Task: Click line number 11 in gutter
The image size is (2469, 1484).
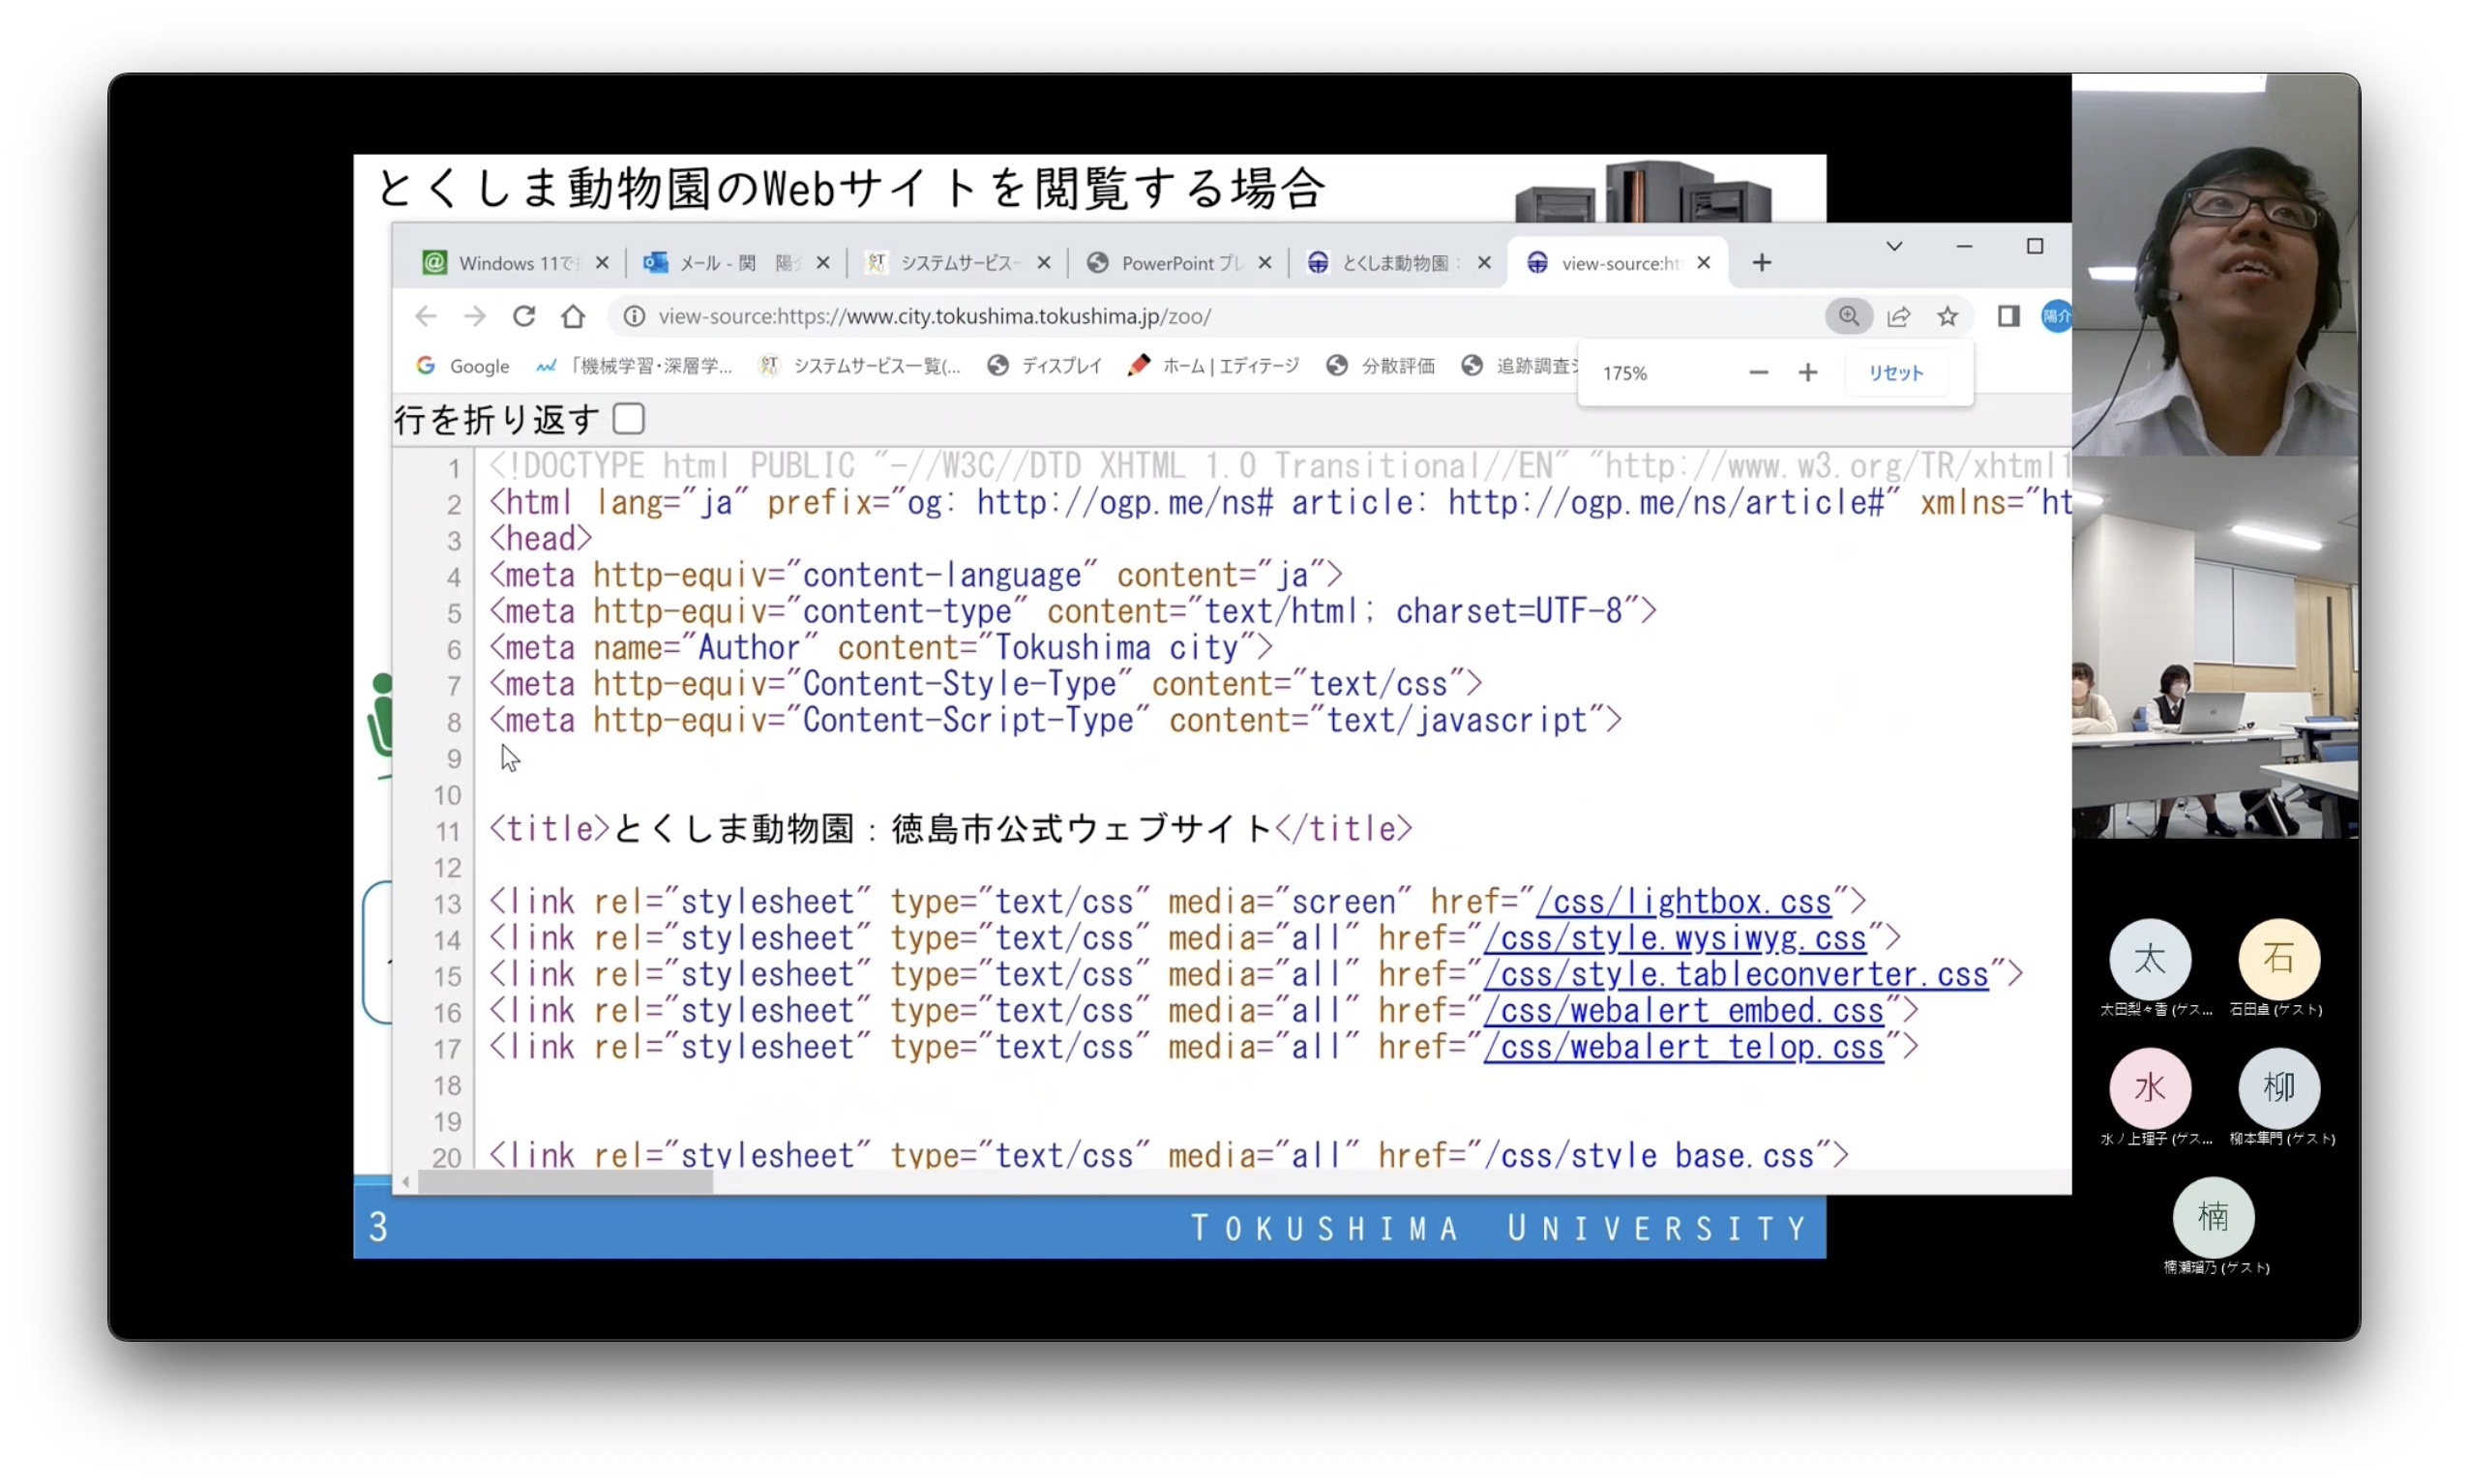Action: pyautogui.click(x=447, y=830)
